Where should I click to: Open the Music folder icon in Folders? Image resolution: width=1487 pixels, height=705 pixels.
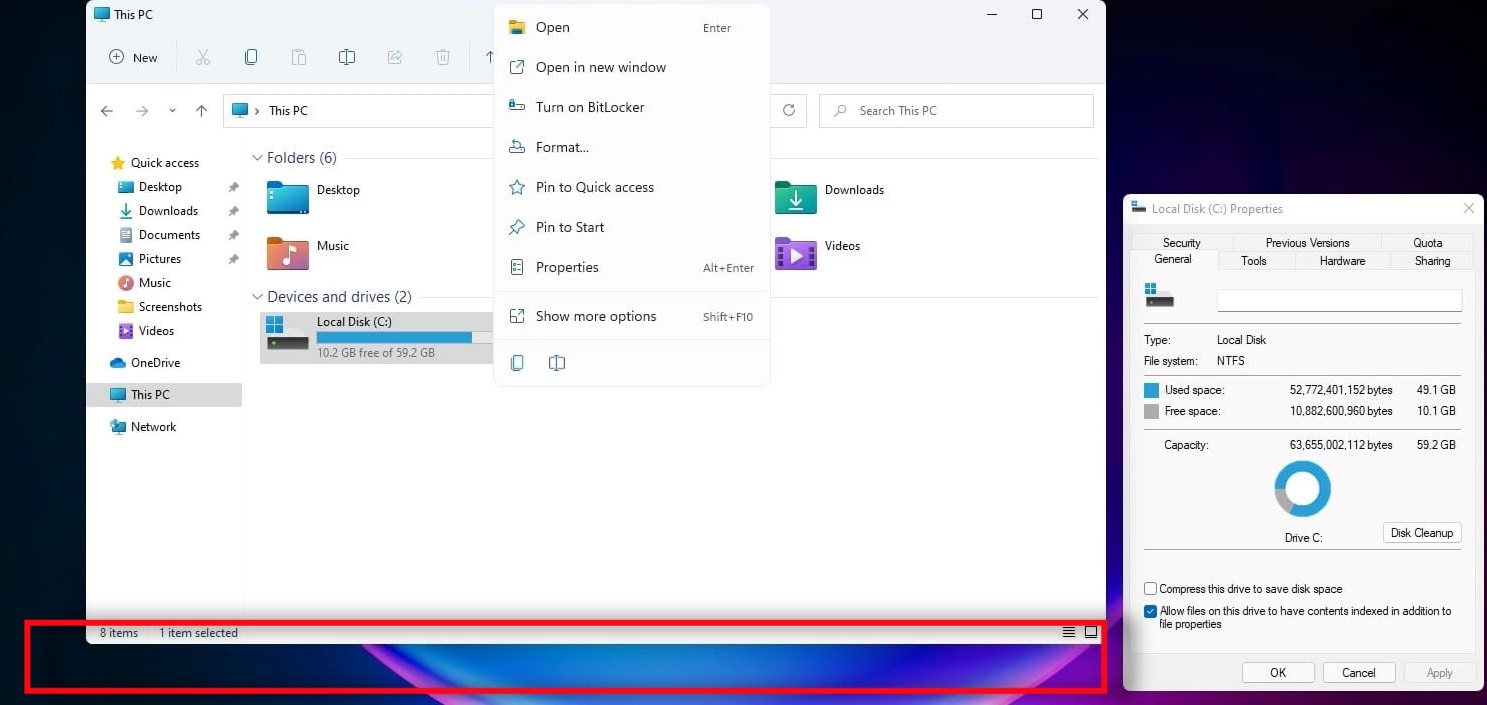pyautogui.click(x=288, y=253)
